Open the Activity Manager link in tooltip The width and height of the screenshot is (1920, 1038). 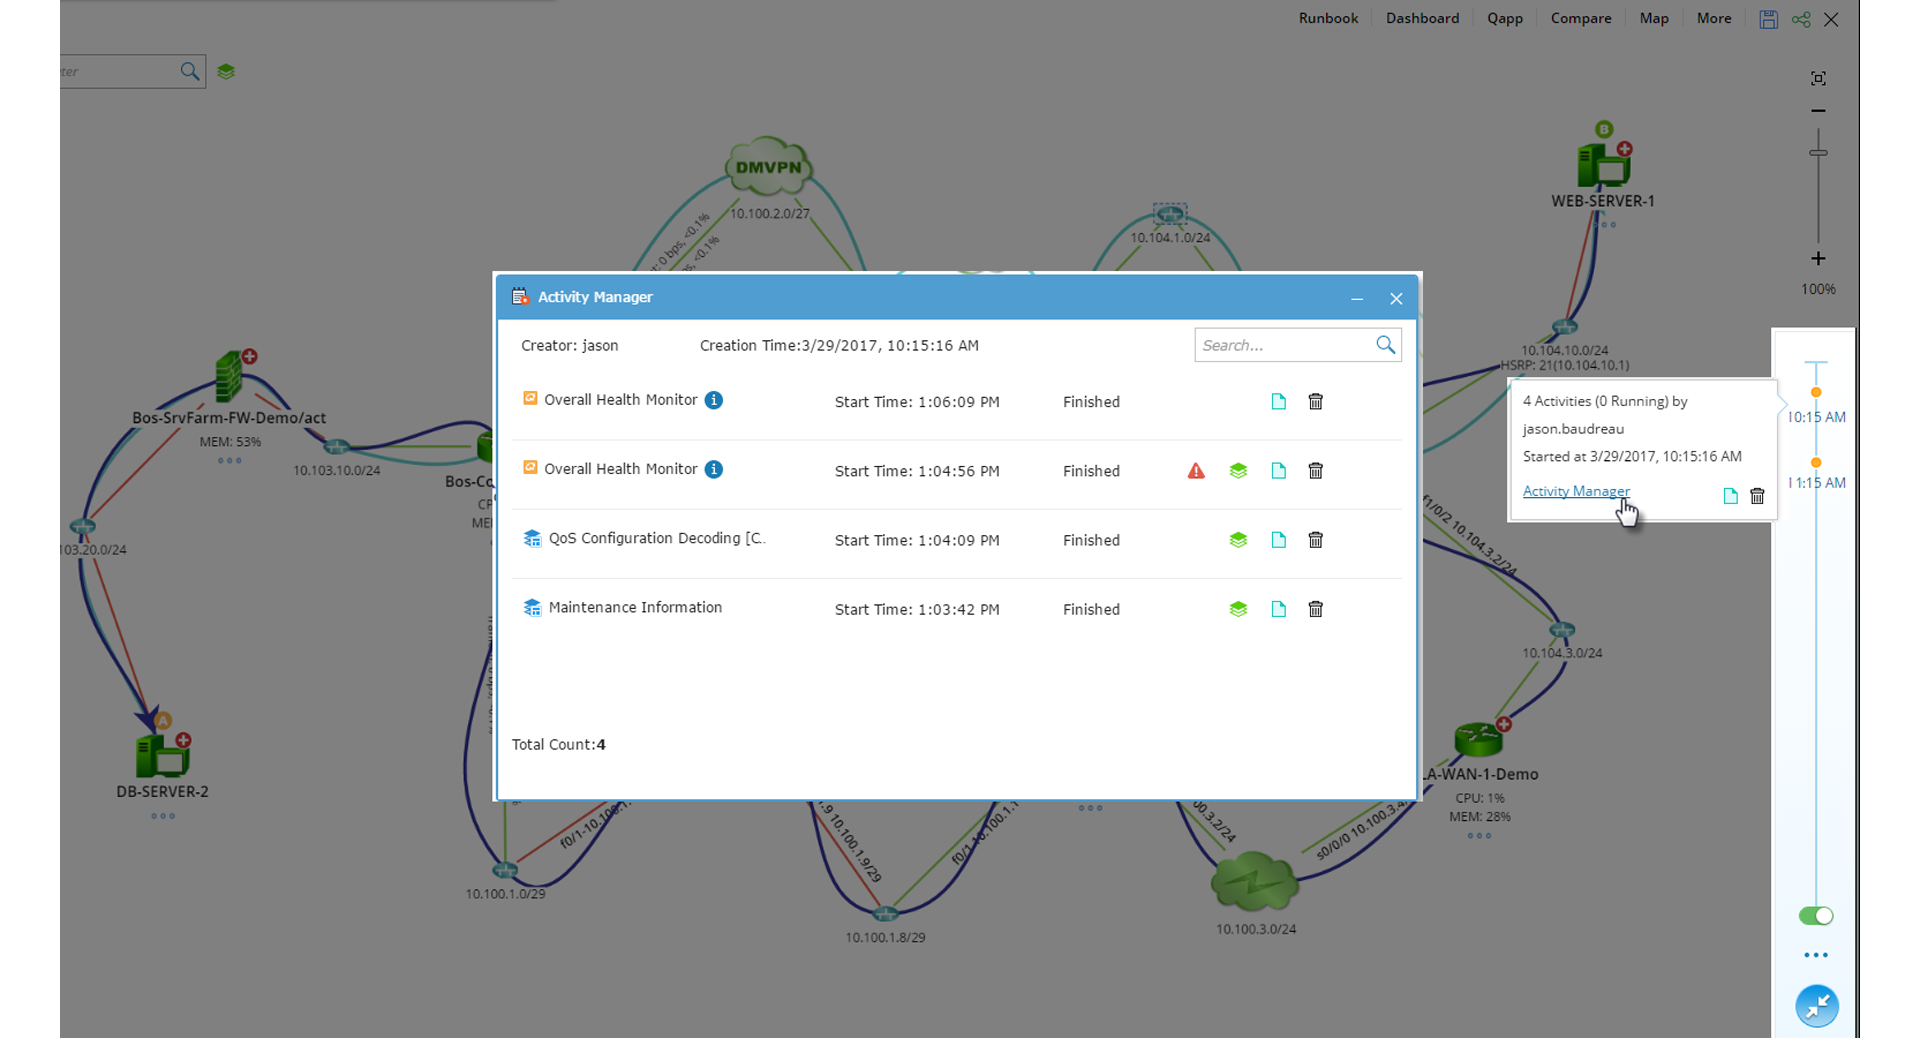(1576, 491)
